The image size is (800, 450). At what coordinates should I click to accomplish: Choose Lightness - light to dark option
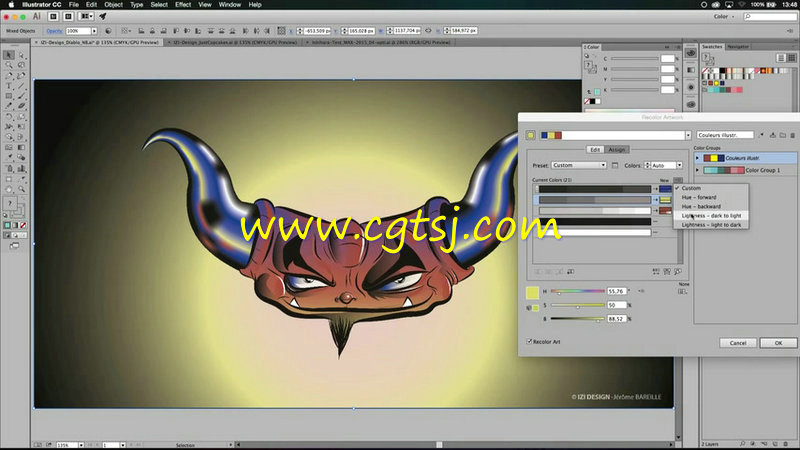711,225
